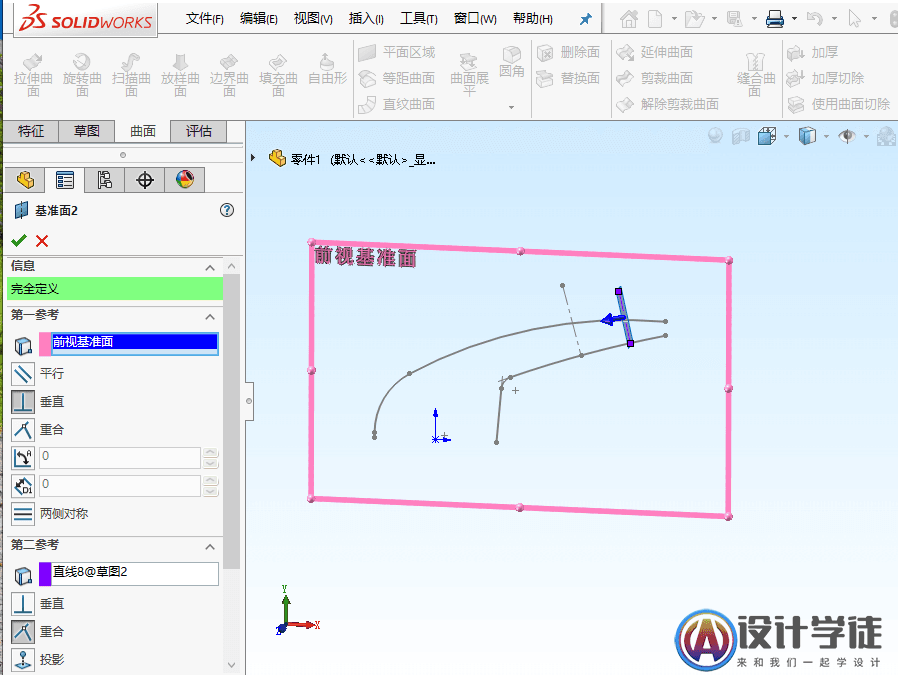
Task: Select the 扫描曲面 swept surface tool
Action: point(131,74)
